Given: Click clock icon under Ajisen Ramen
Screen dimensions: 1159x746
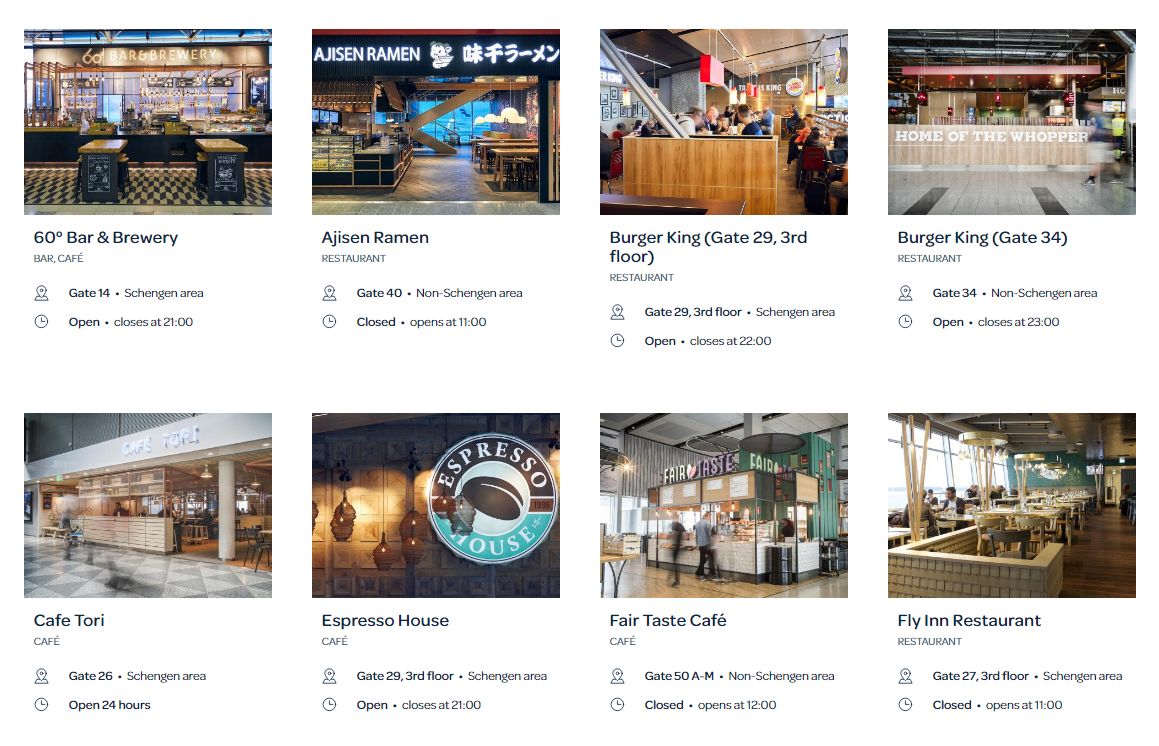Looking at the screenshot, I should (330, 322).
